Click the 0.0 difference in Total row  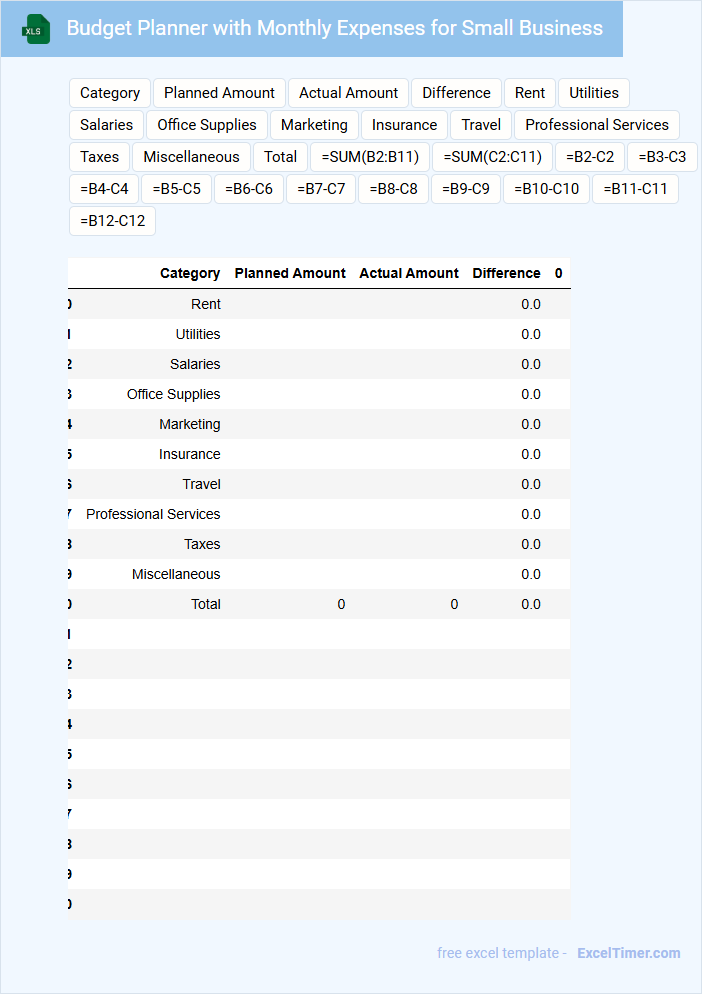point(531,604)
